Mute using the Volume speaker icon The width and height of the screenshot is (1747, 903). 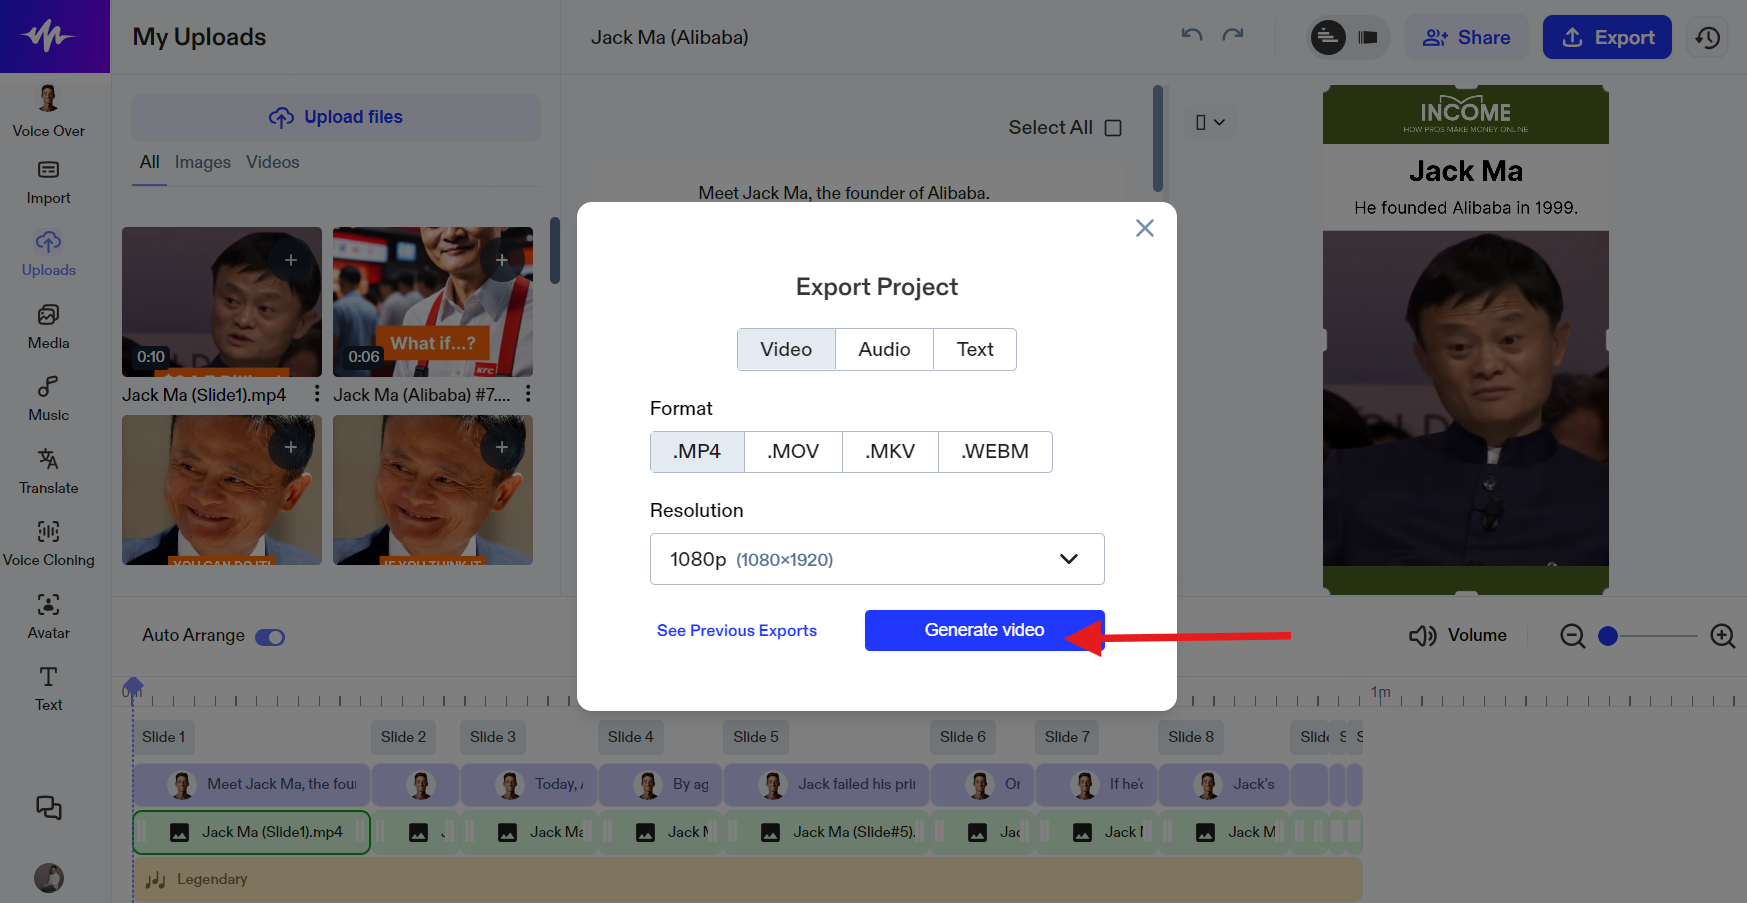point(1422,636)
